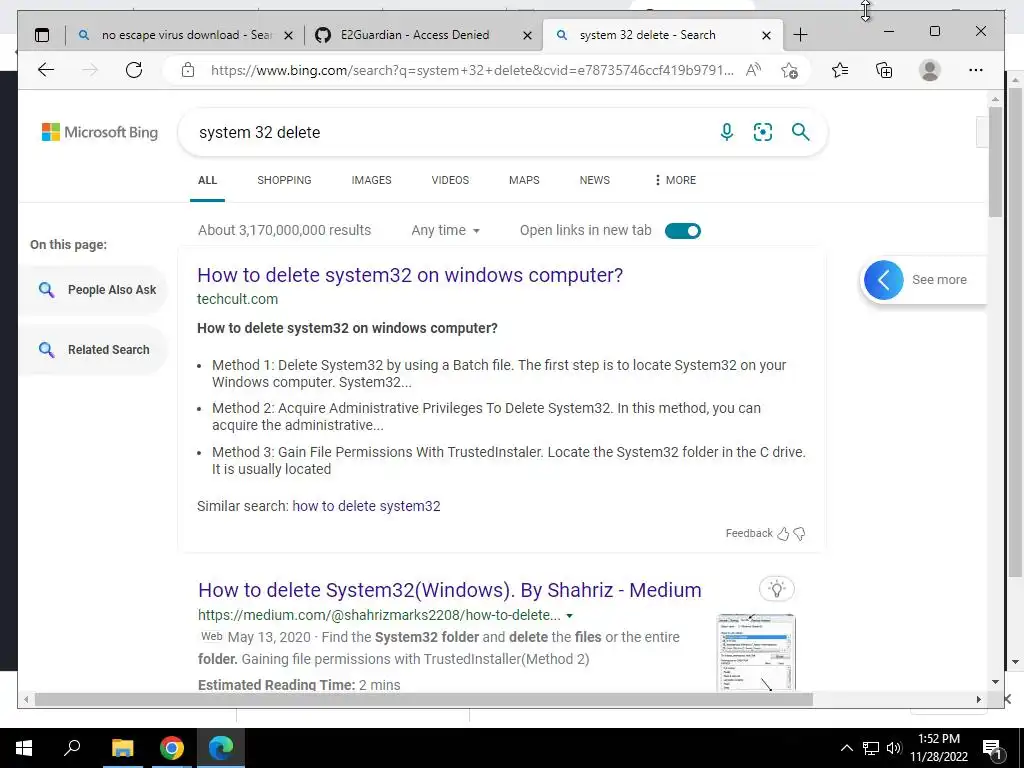Screen dimensions: 1024x768
Task: Click the lightbulb insight icon near Medium result
Action: click(776, 589)
